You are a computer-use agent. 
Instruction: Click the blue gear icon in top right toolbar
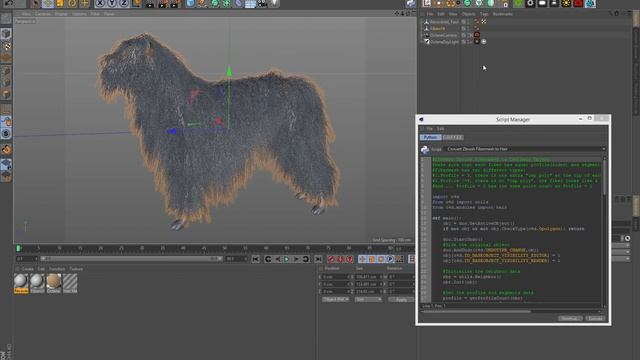(x=590, y=4)
